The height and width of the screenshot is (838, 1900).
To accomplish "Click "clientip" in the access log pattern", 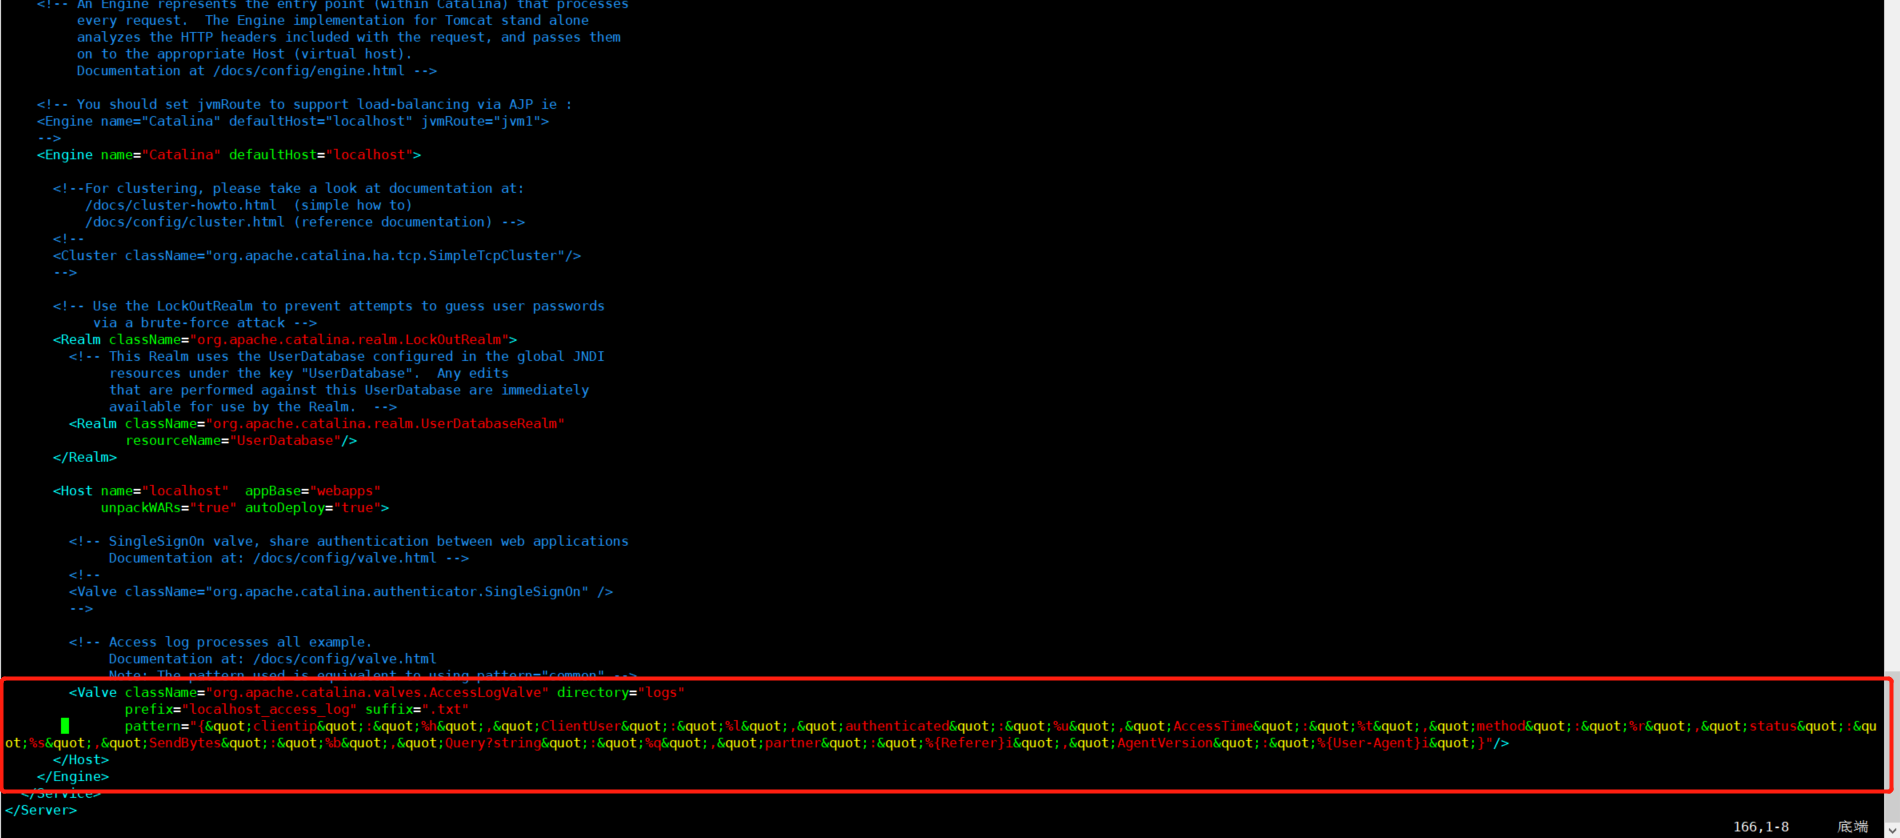I will pos(285,726).
